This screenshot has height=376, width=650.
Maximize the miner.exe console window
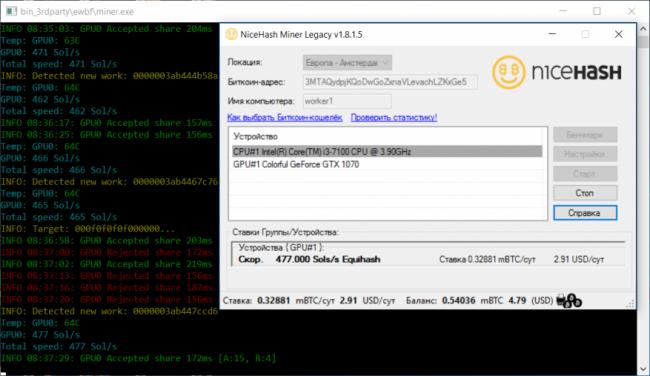pos(597,11)
